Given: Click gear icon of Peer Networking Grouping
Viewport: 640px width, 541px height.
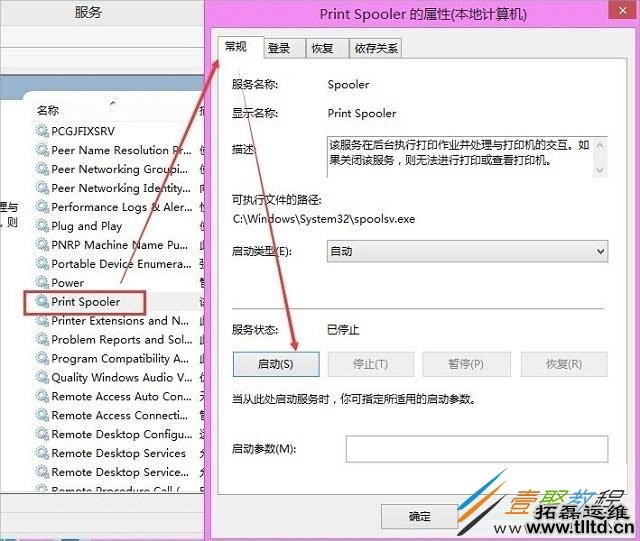Looking at the screenshot, I should pos(42,169).
